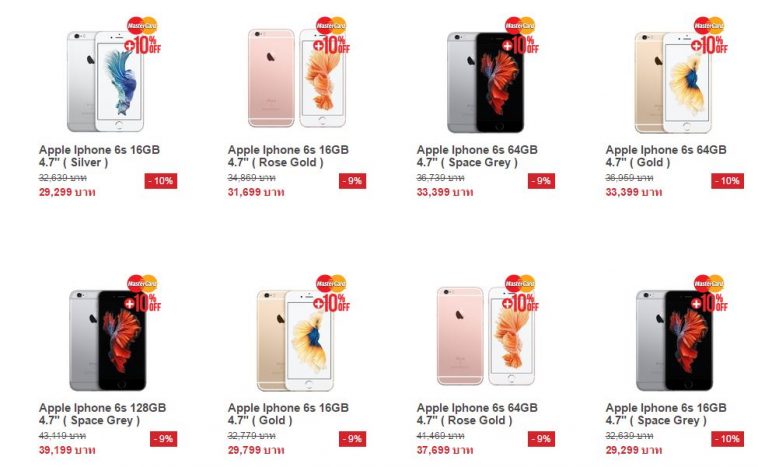Open the iPhone 6s 64GB Gold product image
The image size is (758, 467).
pyautogui.click(x=673, y=82)
